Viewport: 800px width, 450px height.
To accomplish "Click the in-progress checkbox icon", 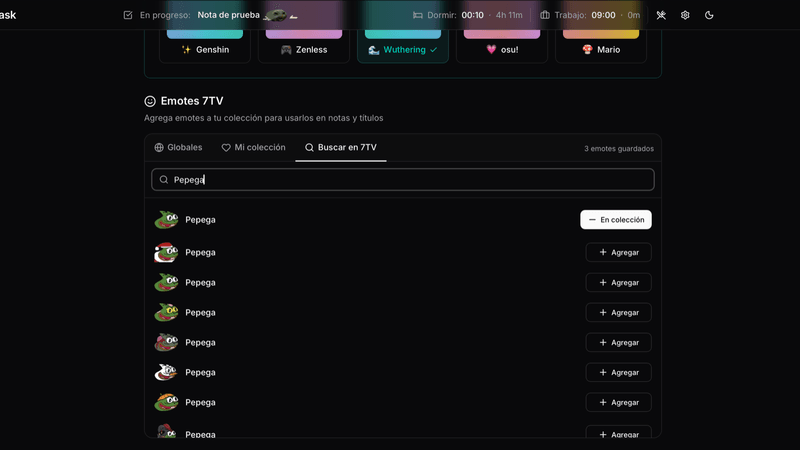I will (x=128, y=15).
